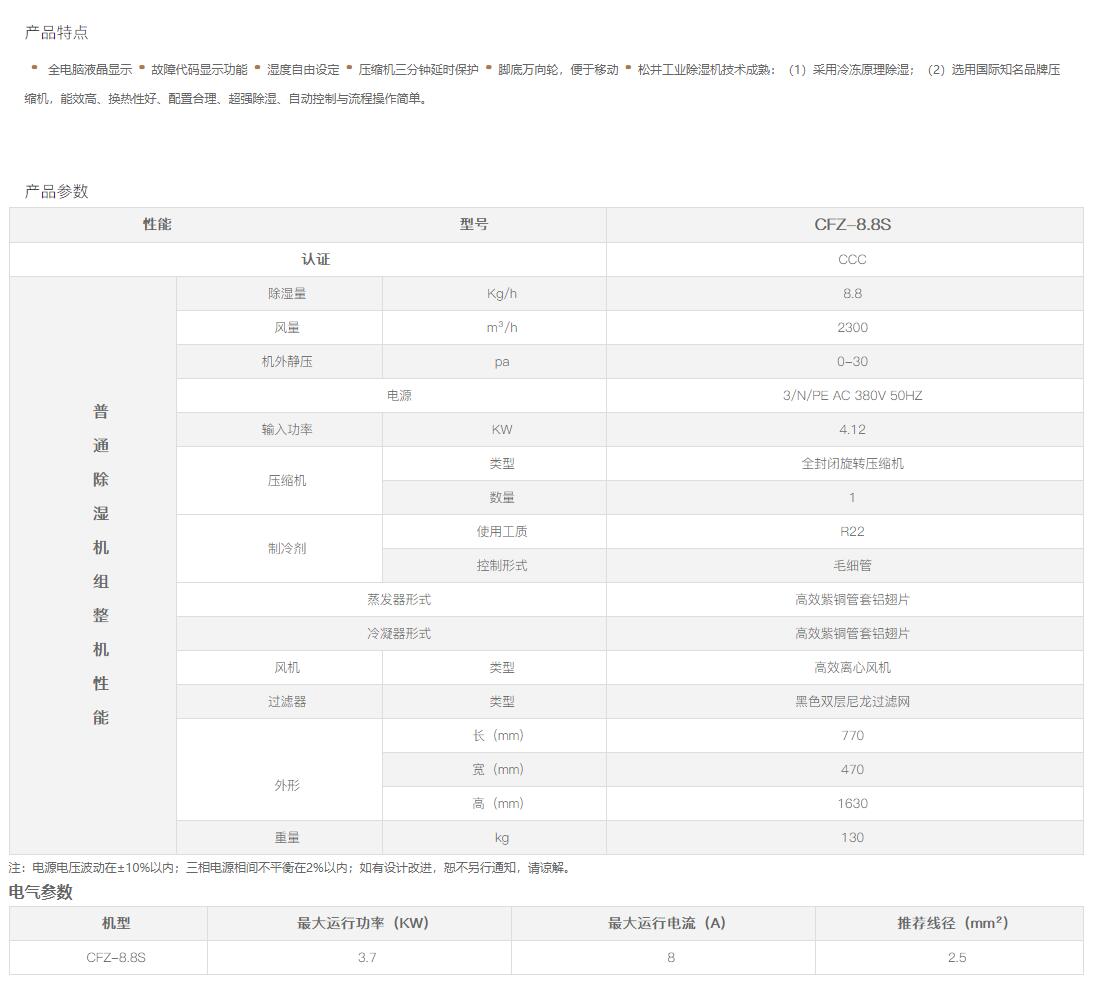The width and height of the screenshot is (1110, 1001).
Task: Click the 高效离心风机 fan type cell
Action: (x=852, y=667)
